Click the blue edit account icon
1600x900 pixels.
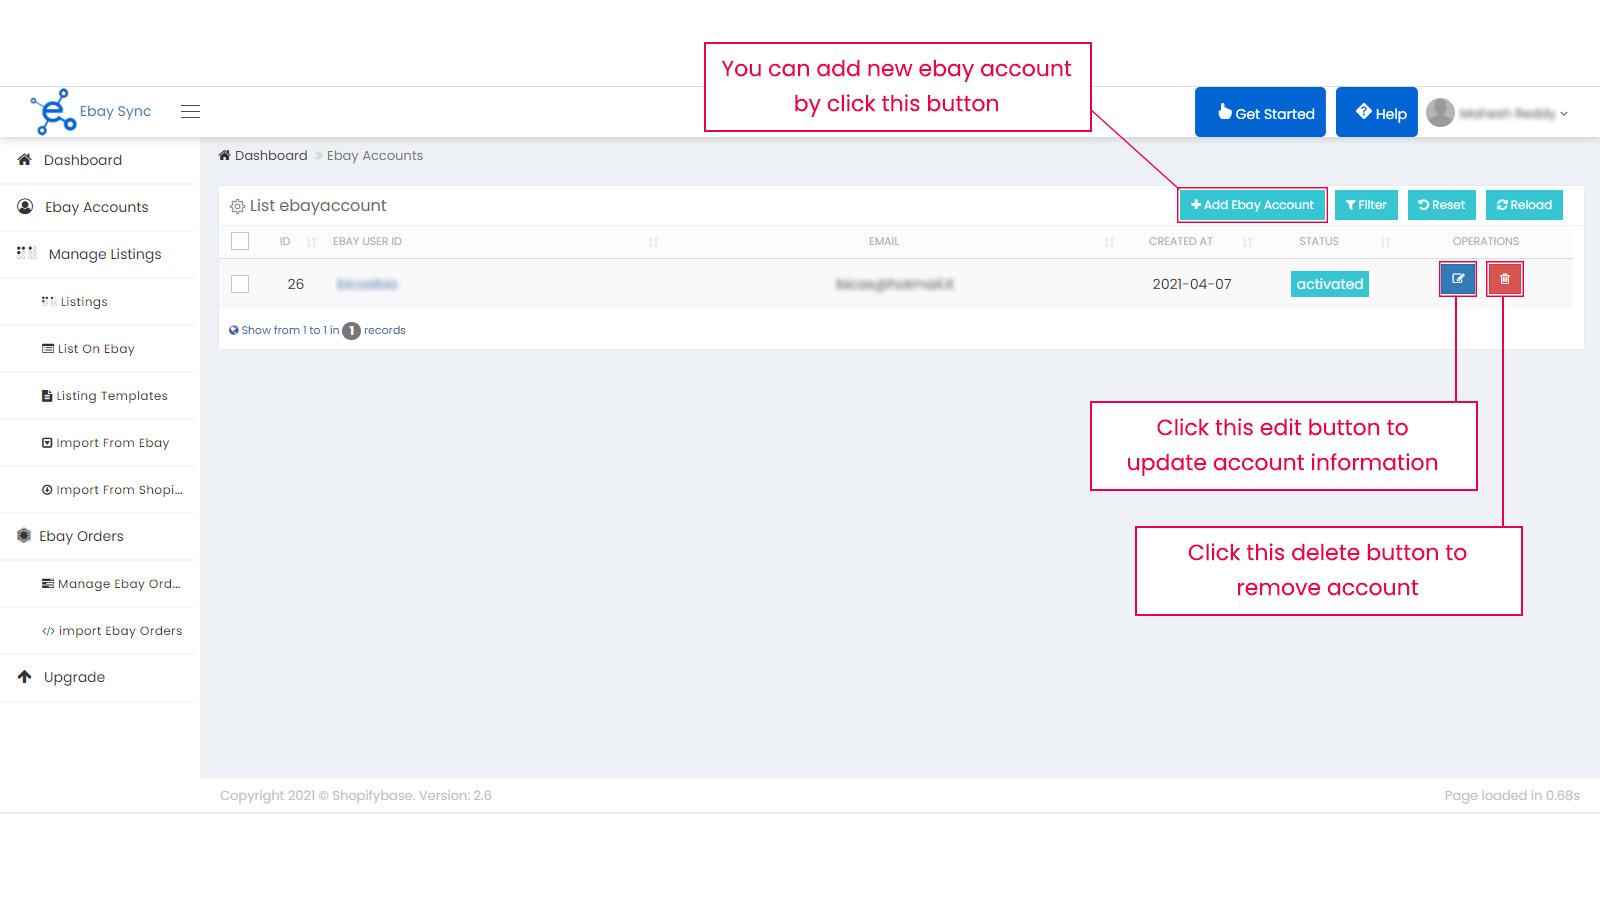tap(1458, 279)
